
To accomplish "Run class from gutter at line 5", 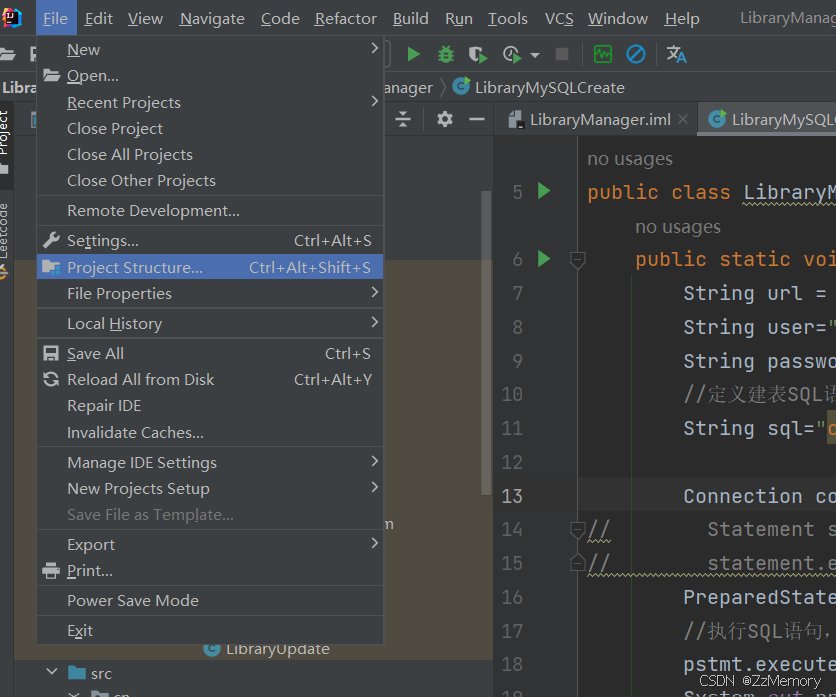I will [544, 191].
